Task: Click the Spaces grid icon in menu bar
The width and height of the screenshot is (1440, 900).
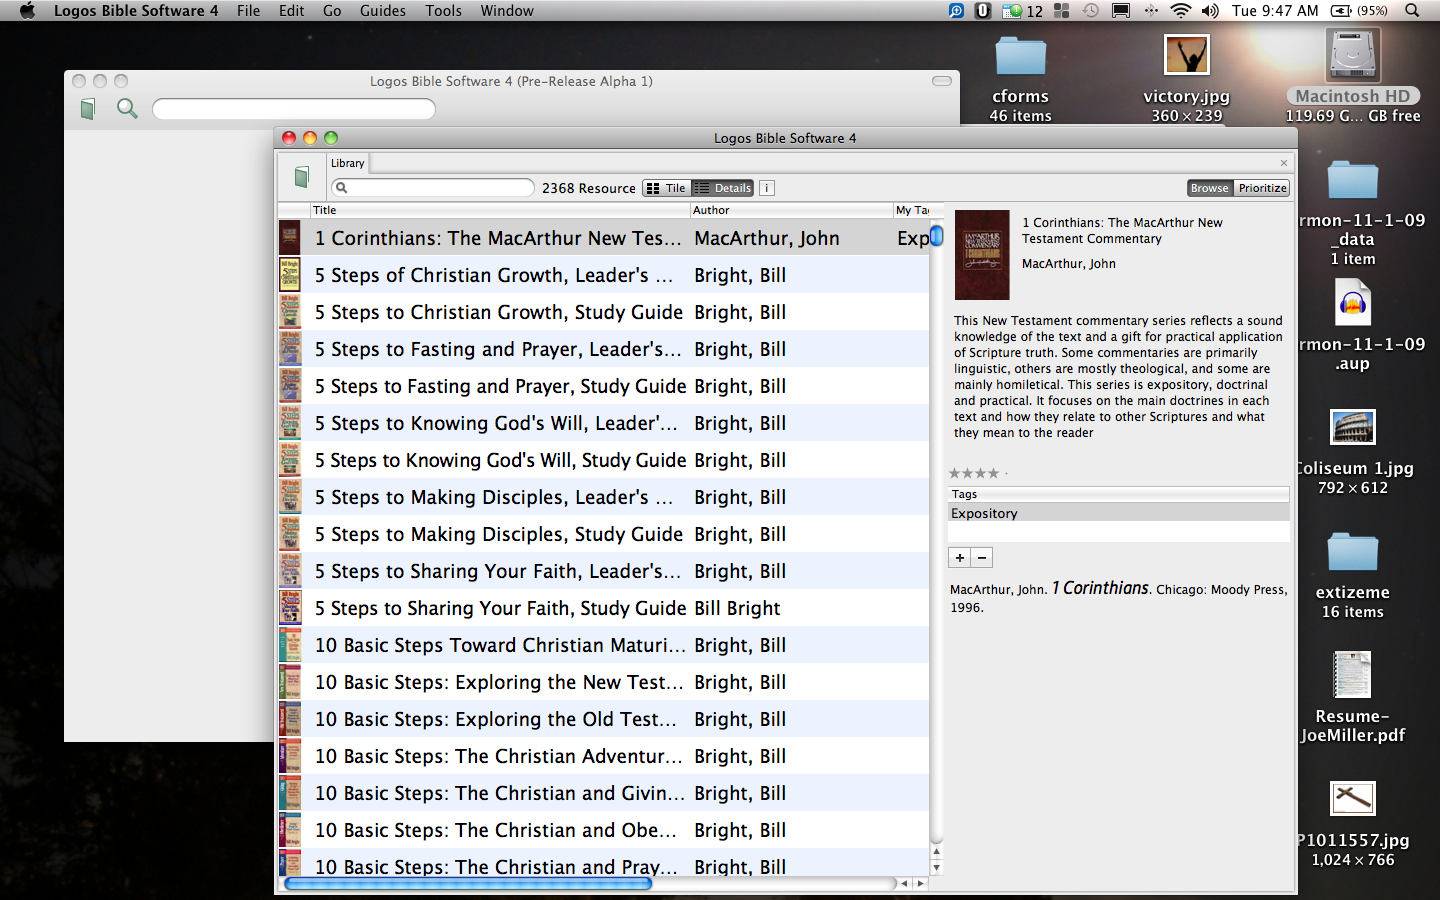Action: [x=1062, y=11]
